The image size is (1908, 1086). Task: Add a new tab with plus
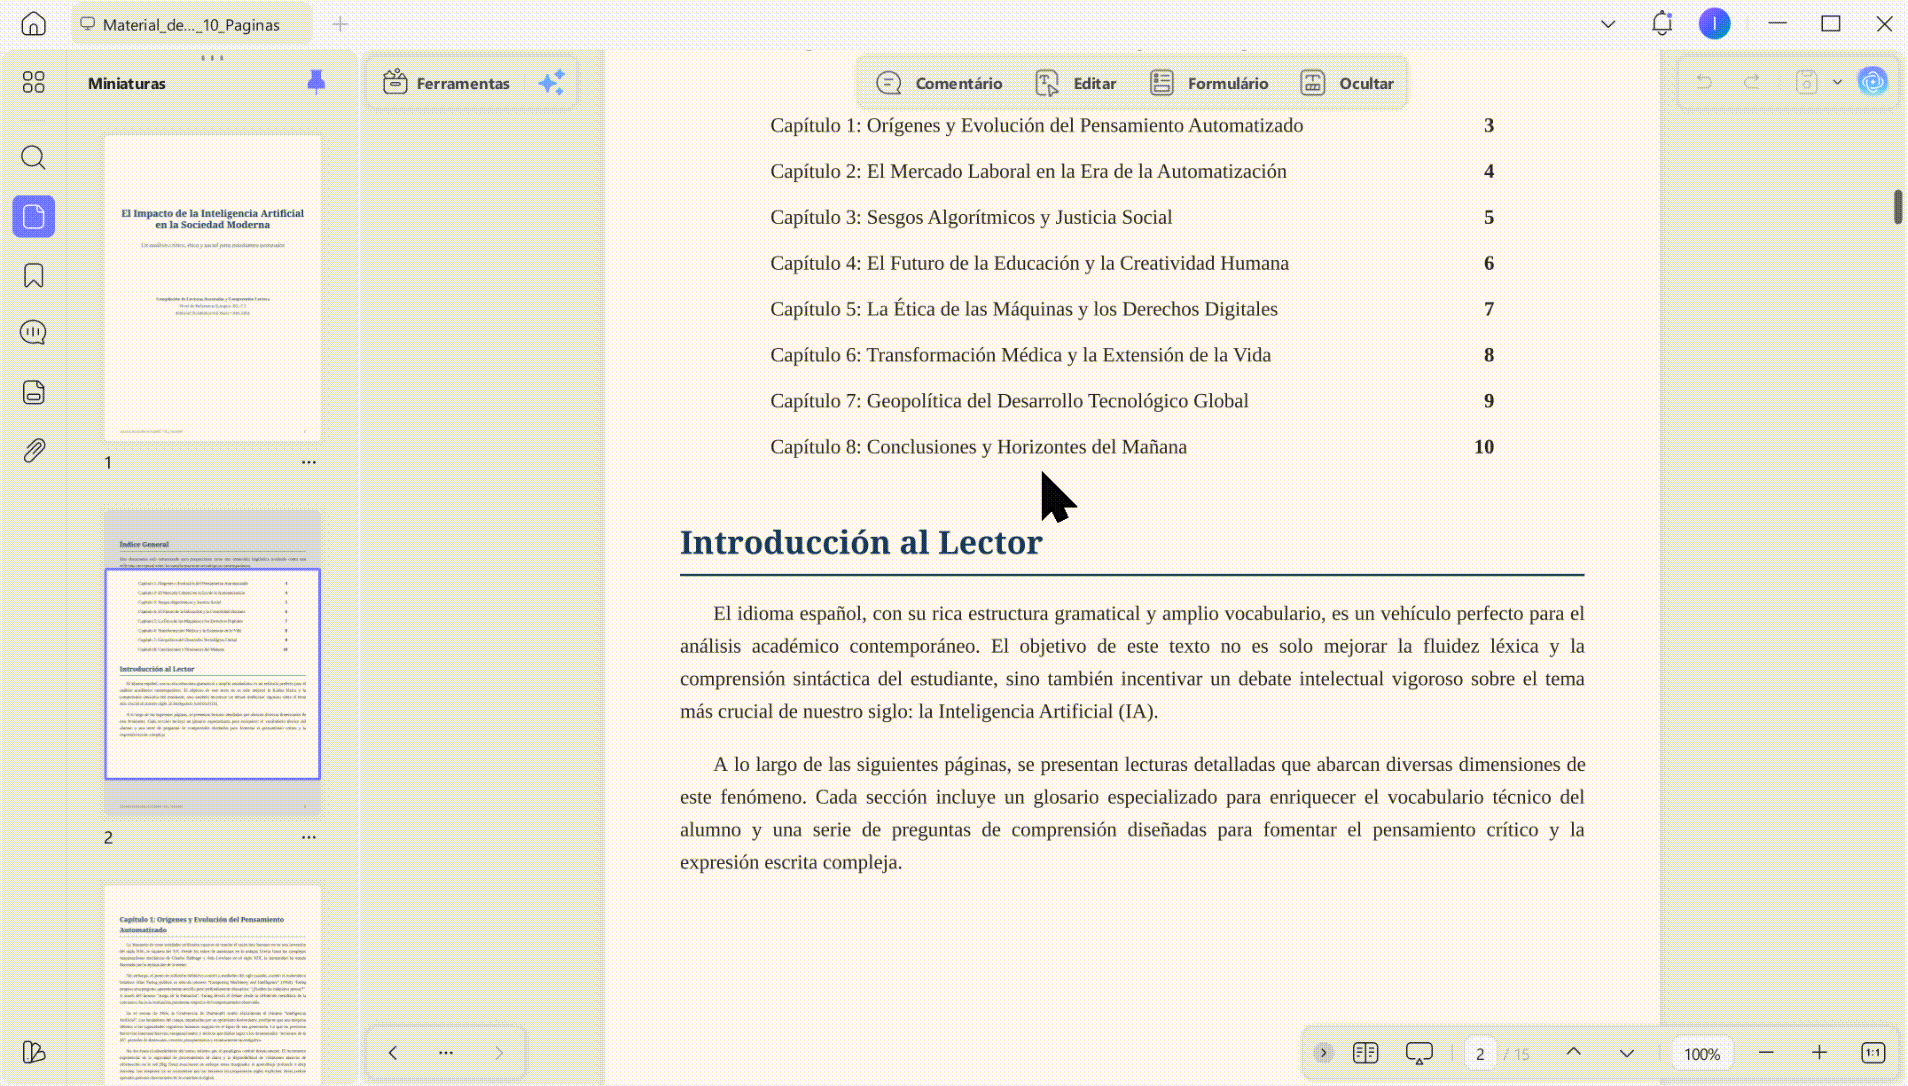[x=340, y=24]
